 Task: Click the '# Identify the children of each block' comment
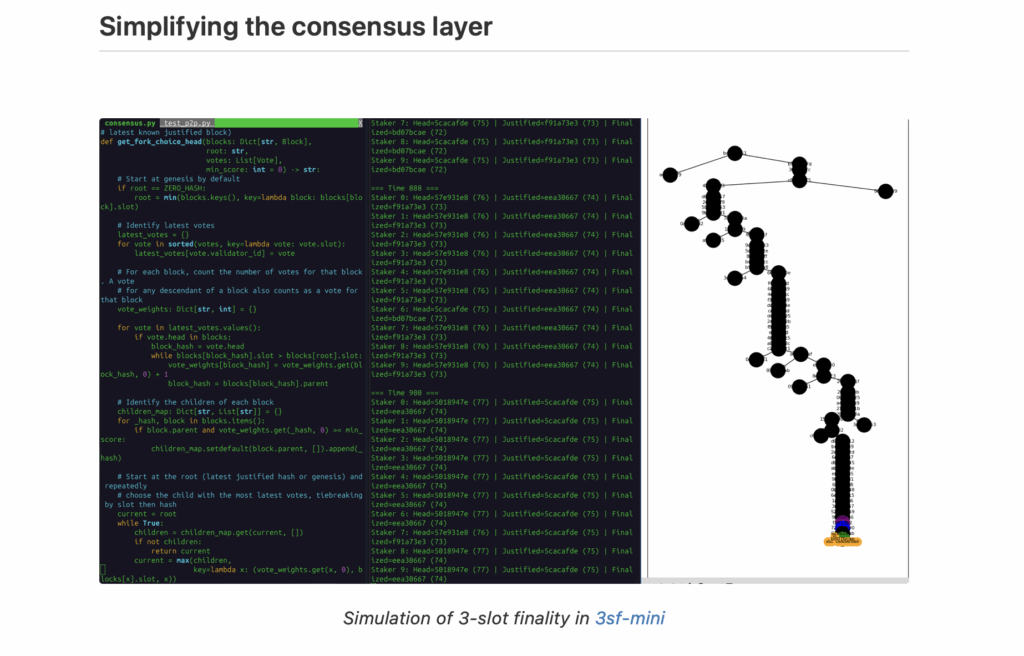coord(195,402)
